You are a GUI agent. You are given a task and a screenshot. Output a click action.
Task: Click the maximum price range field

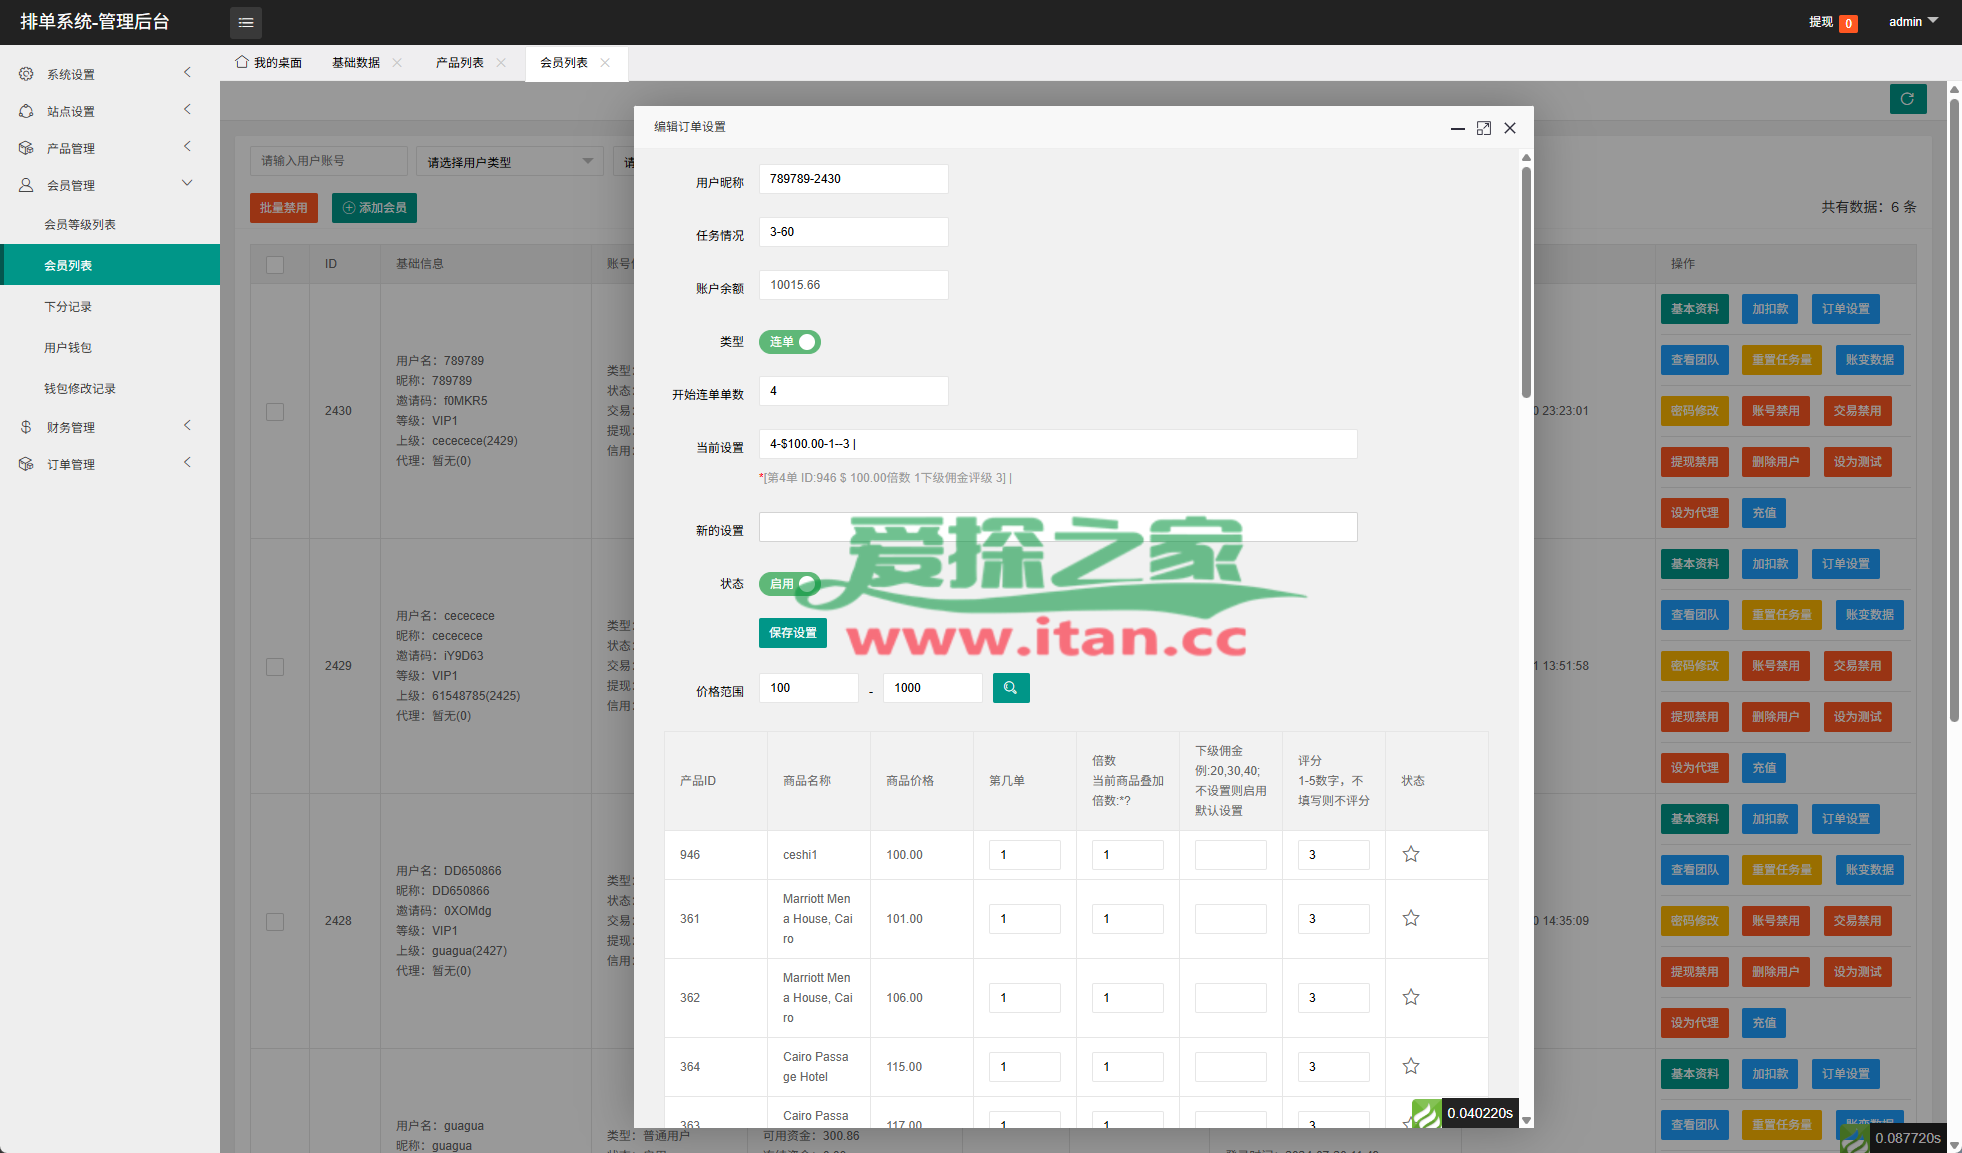pos(933,688)
